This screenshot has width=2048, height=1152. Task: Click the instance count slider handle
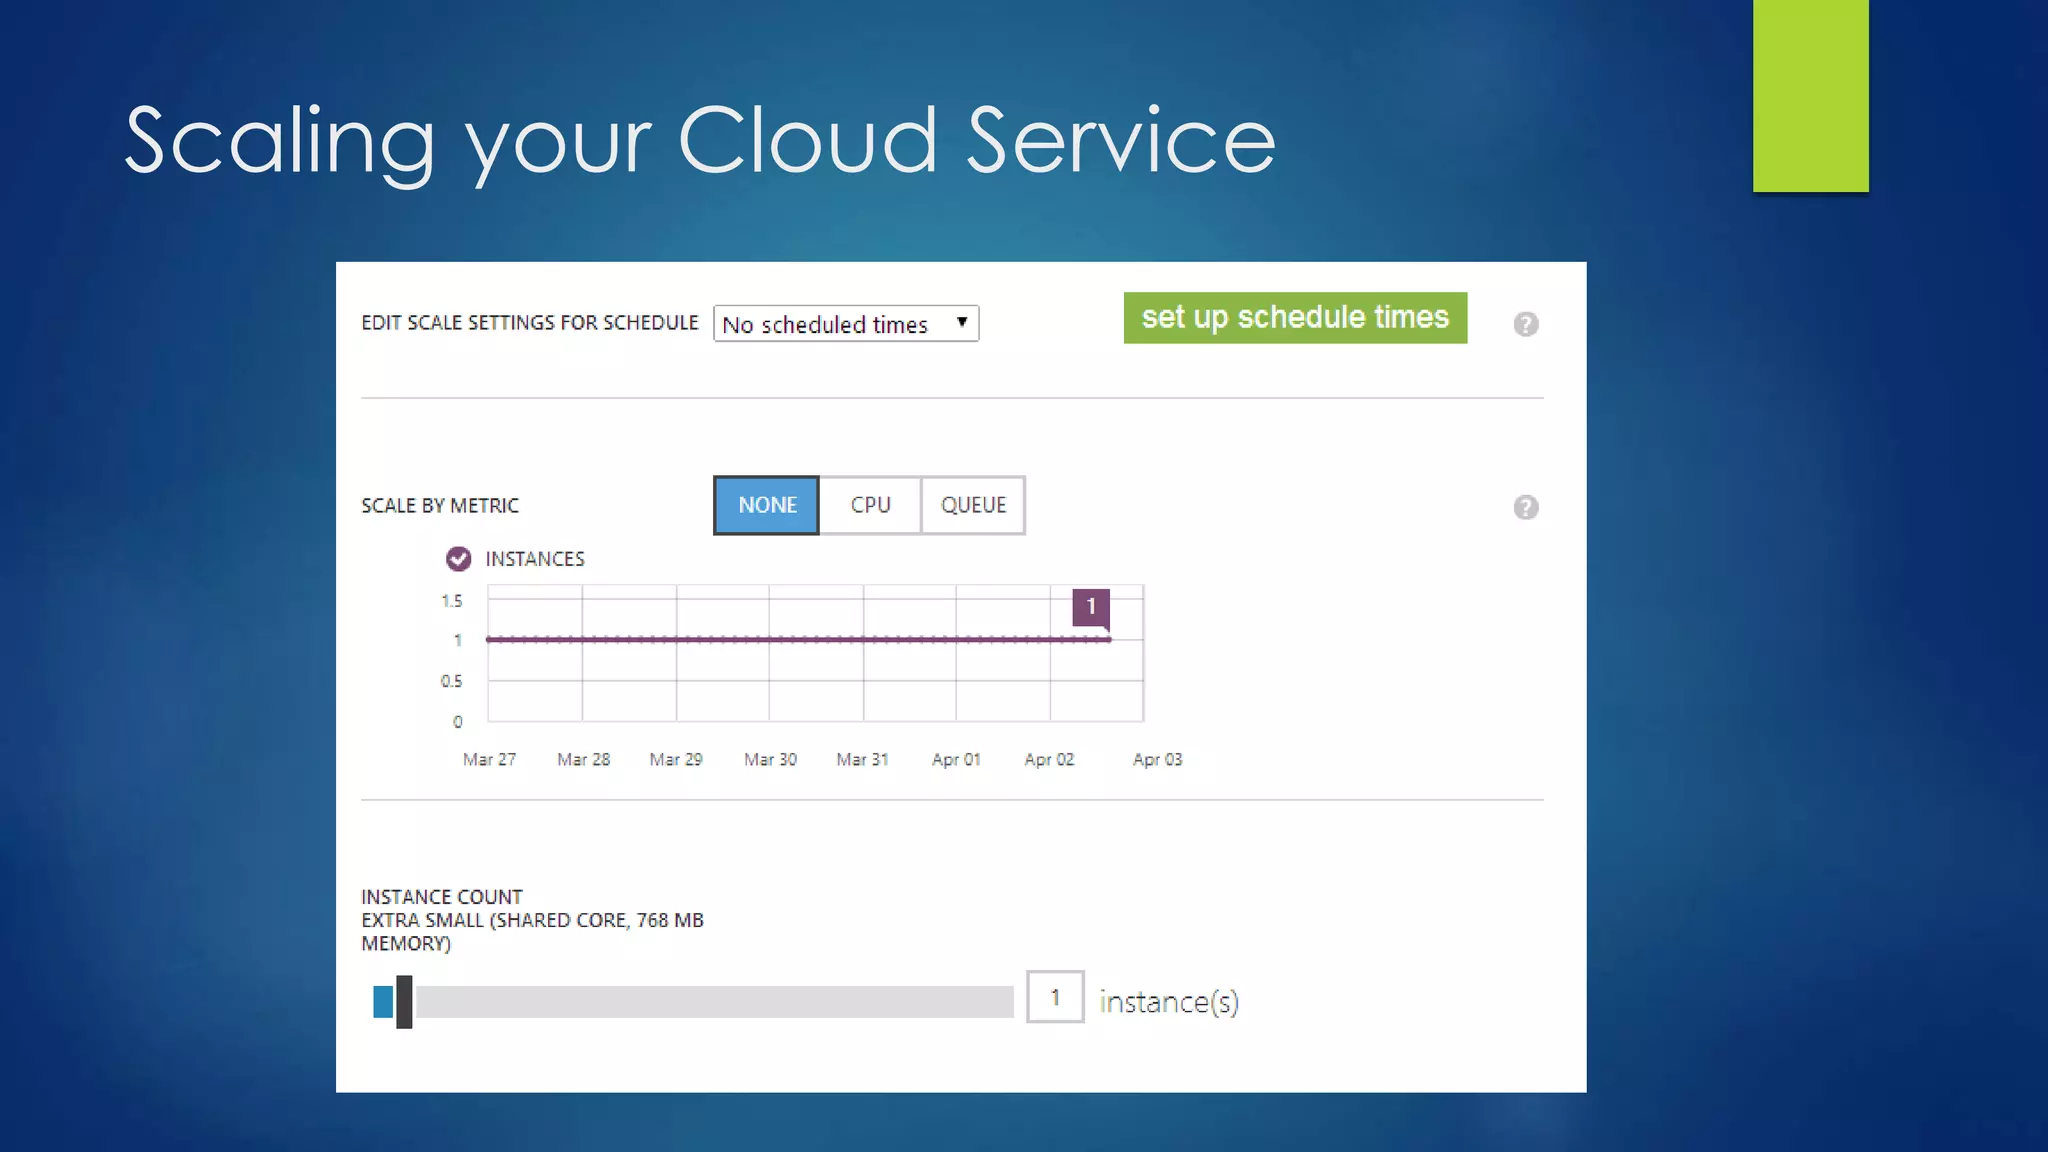404,1001
